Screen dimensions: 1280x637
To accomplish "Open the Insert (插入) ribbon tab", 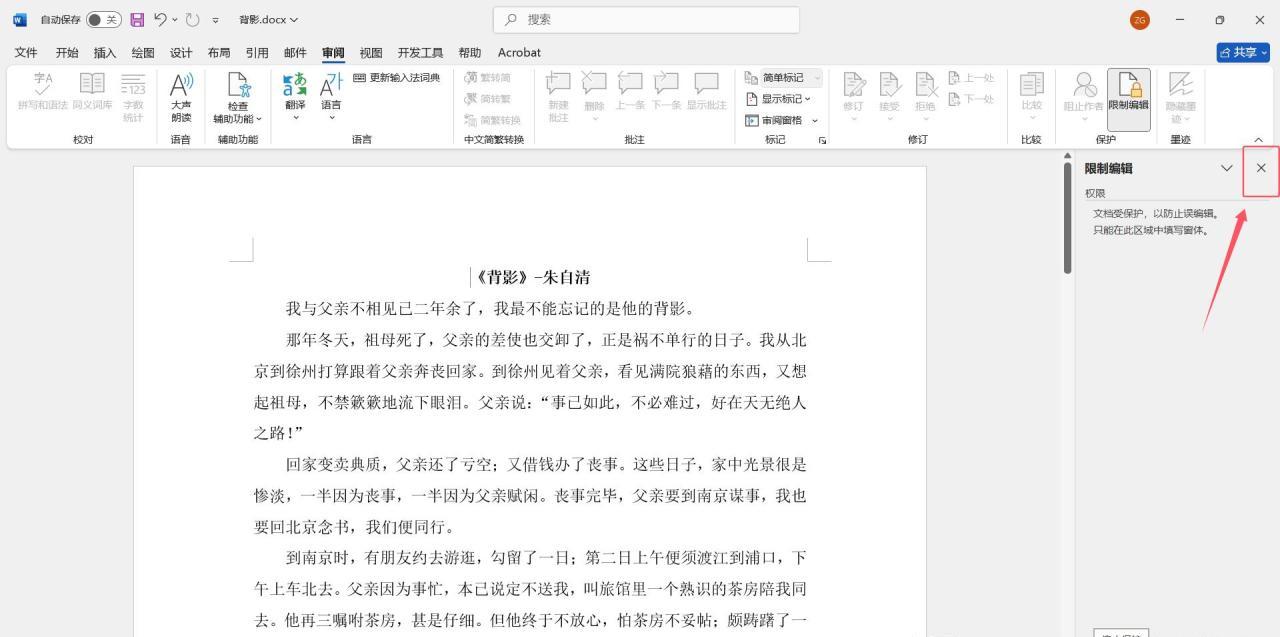I will point(104,52).
